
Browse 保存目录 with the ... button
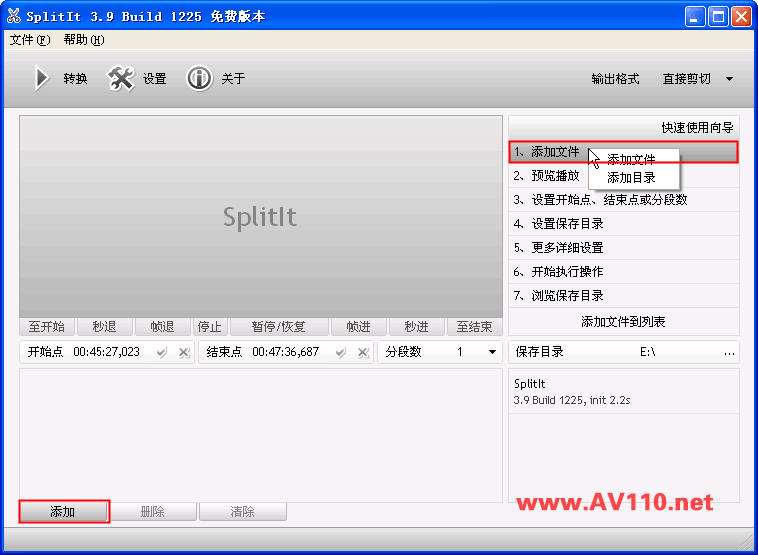(x=729, y=352)
